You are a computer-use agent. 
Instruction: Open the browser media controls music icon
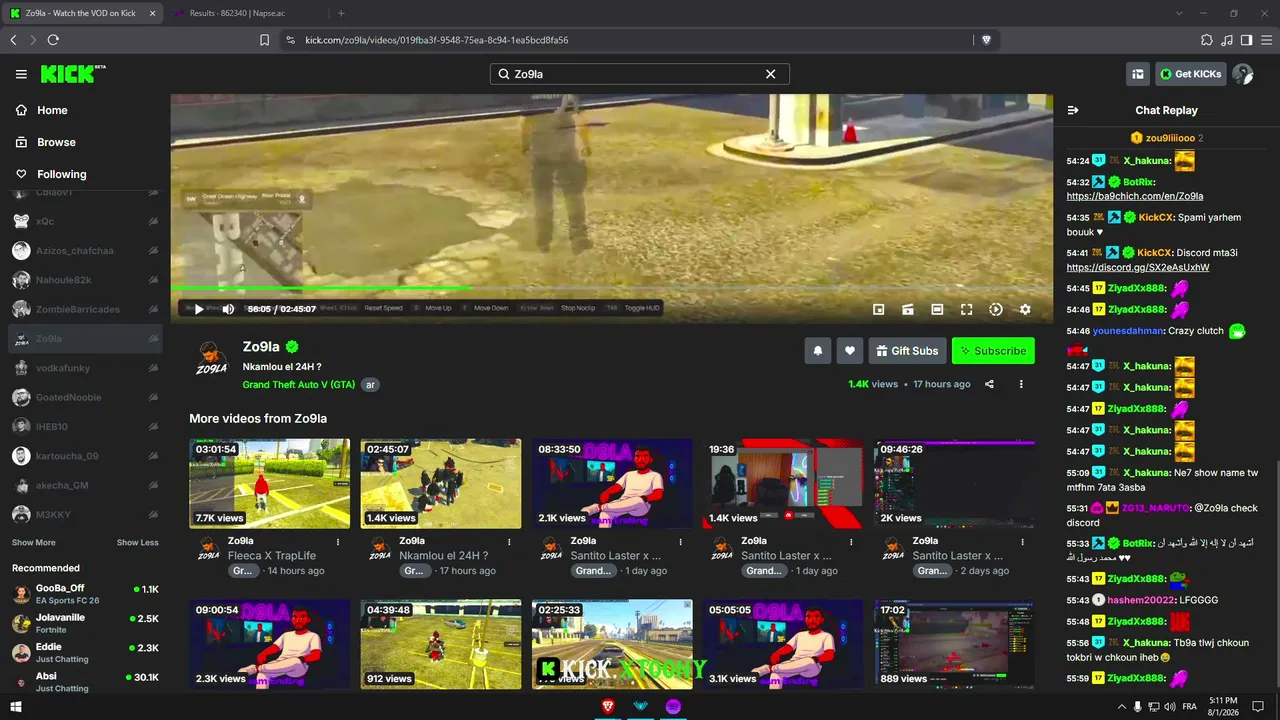1227,40
